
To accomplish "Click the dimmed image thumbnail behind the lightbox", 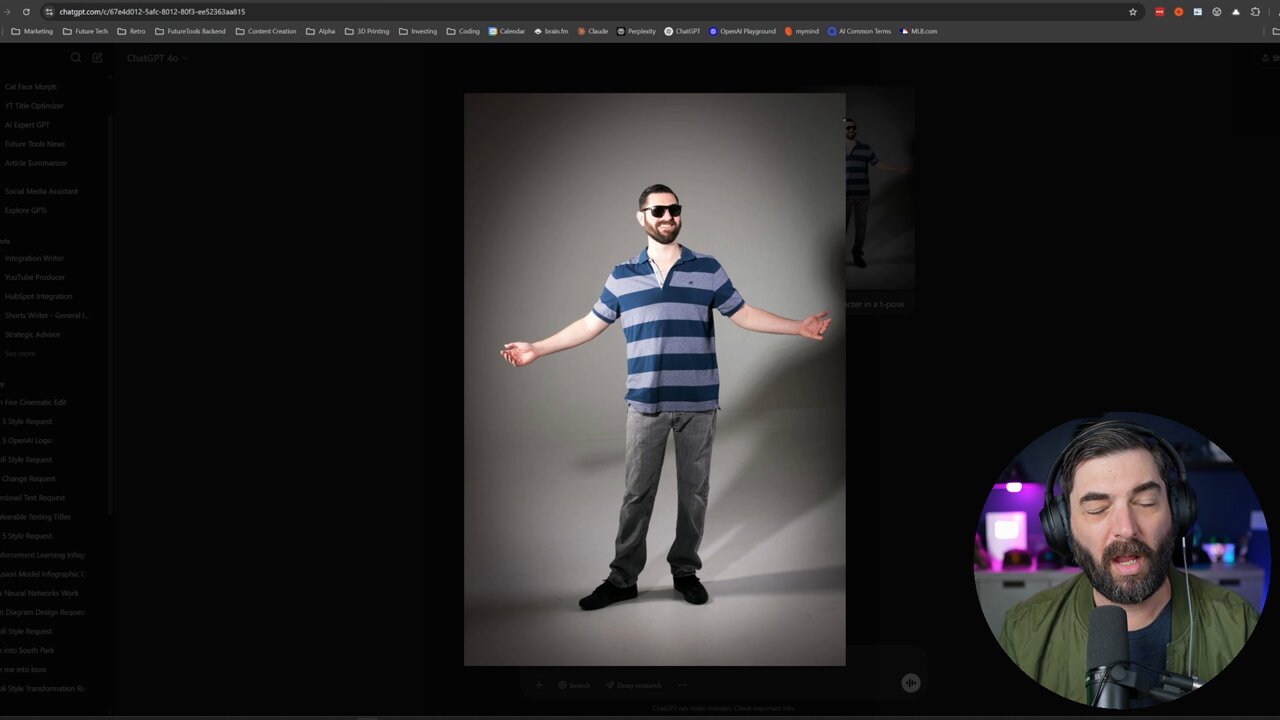I will click(880, 190).
